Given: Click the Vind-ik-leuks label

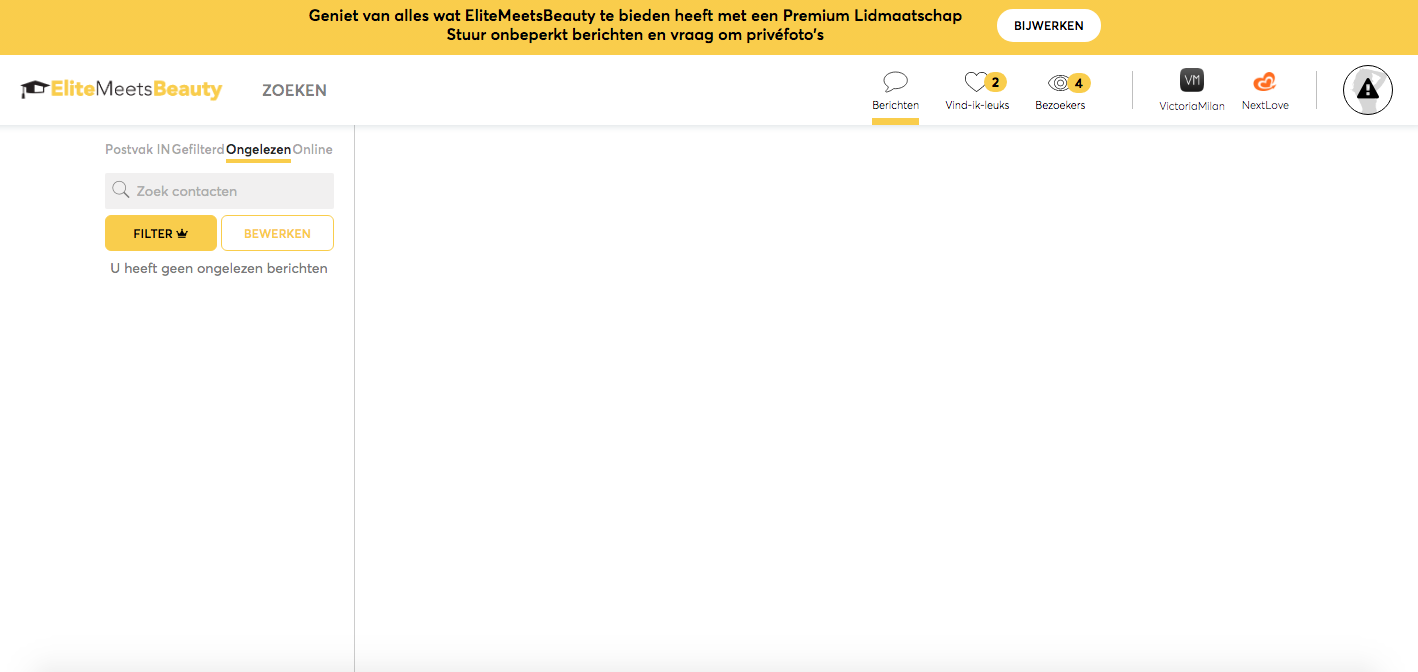Looking at the screenshot, I should pos(977,105).
